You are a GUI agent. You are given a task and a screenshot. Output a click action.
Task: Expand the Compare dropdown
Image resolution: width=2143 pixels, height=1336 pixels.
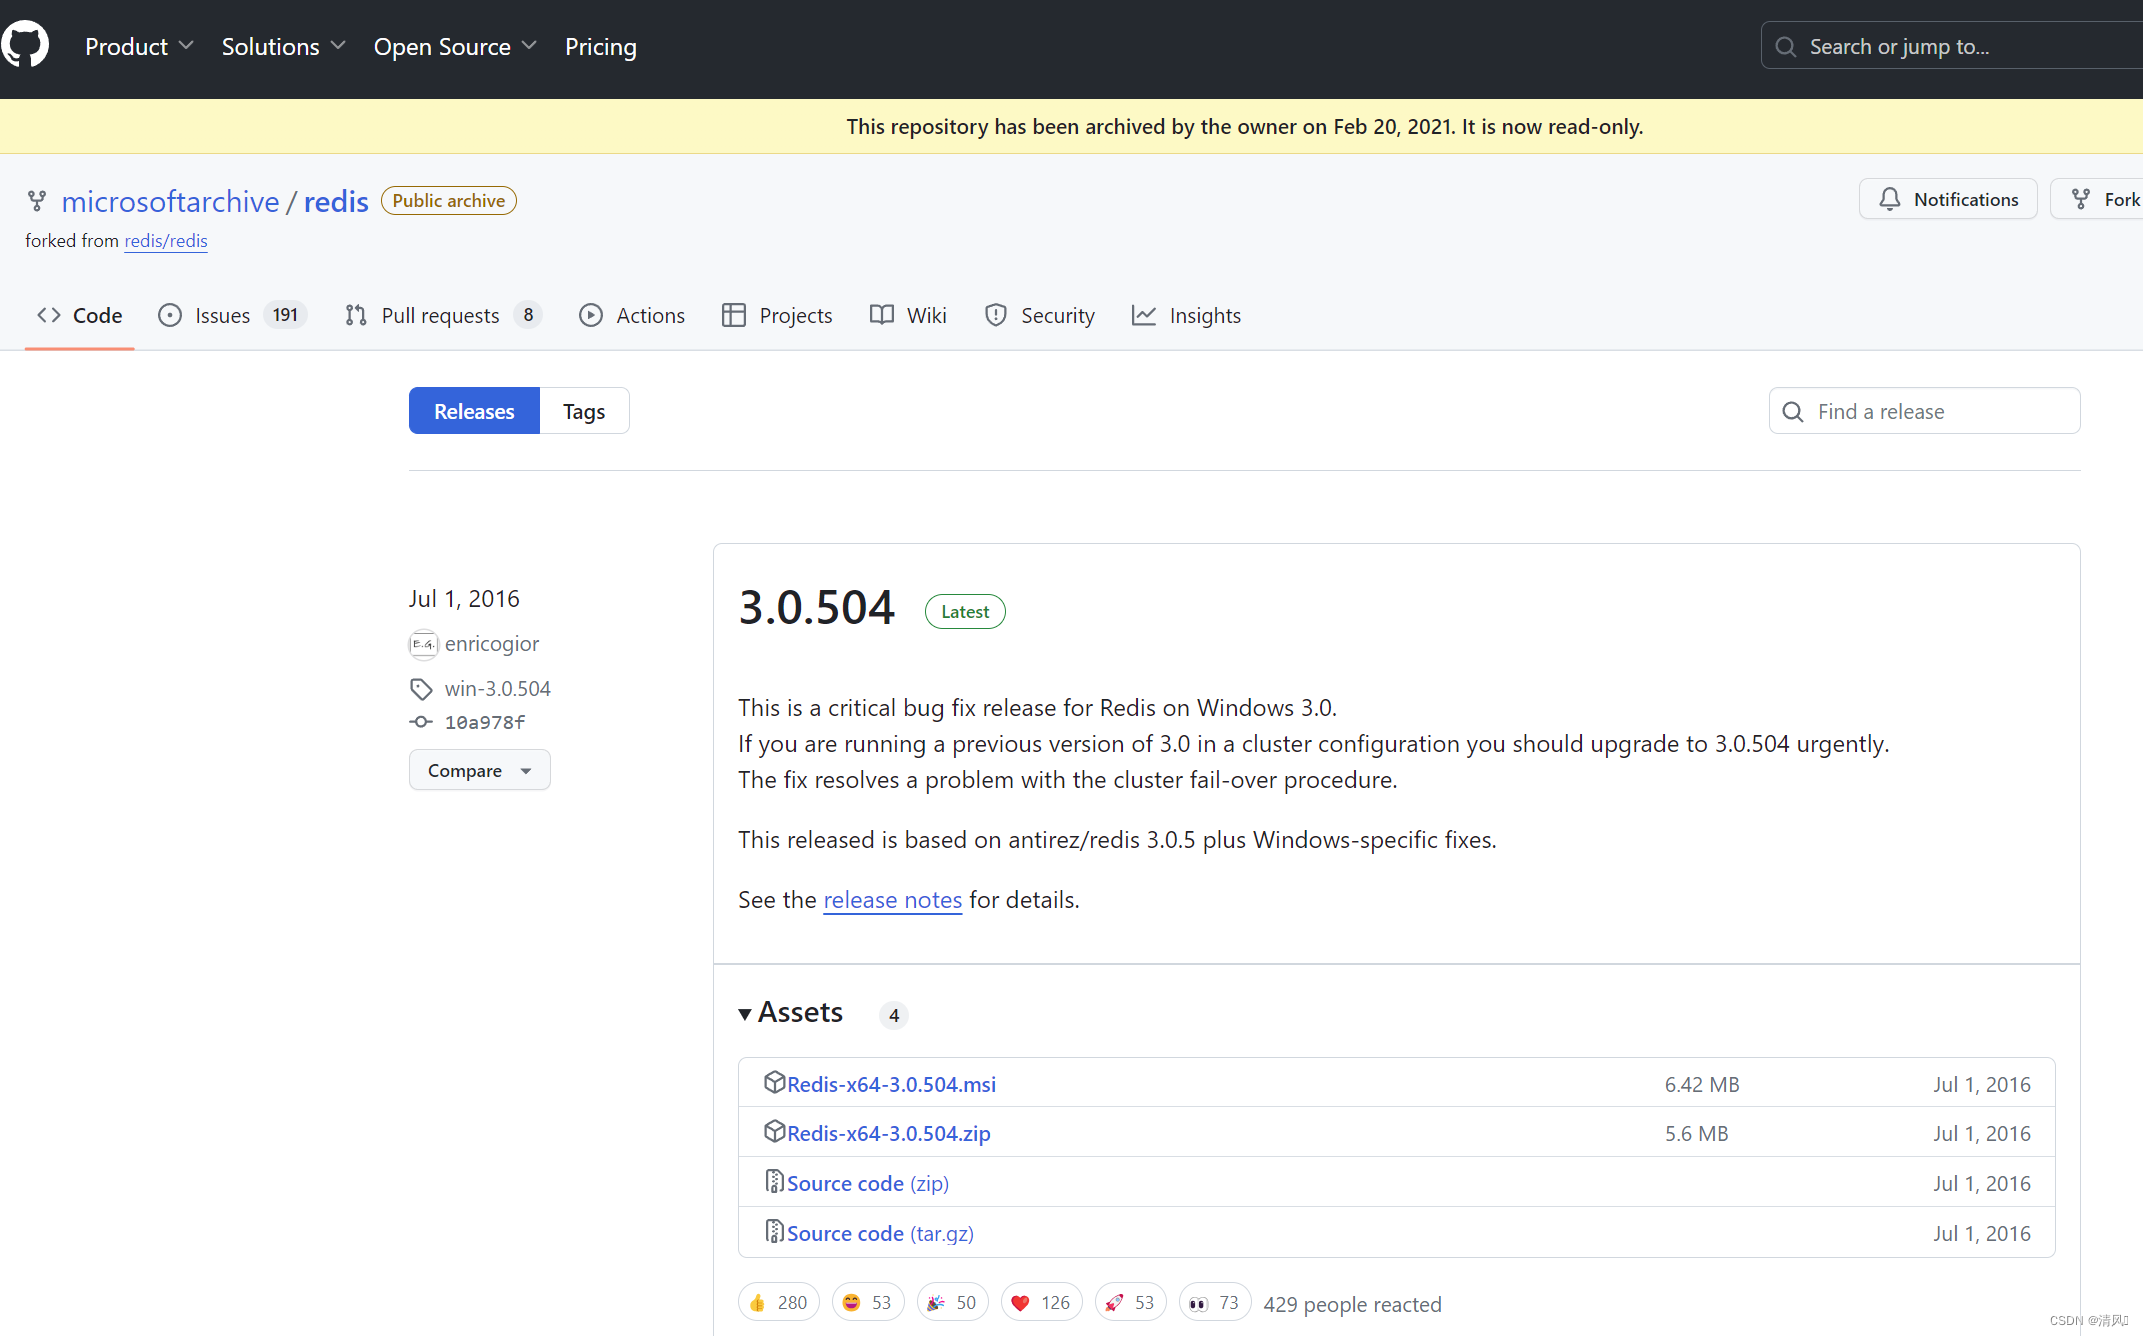[x=479, y=770]
